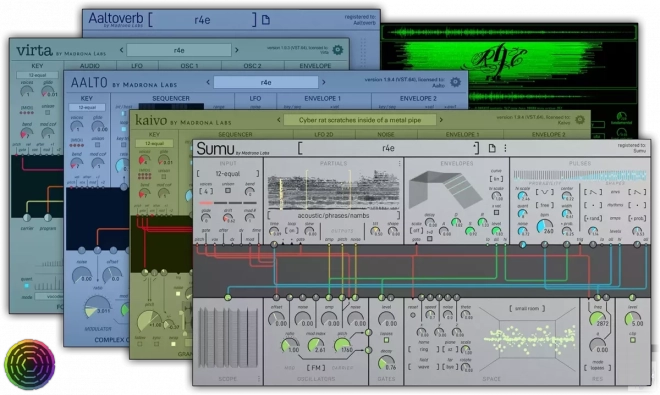Select the AUDIO tab in Virta
The image size is (660, 395).
[x=90, y=66]
